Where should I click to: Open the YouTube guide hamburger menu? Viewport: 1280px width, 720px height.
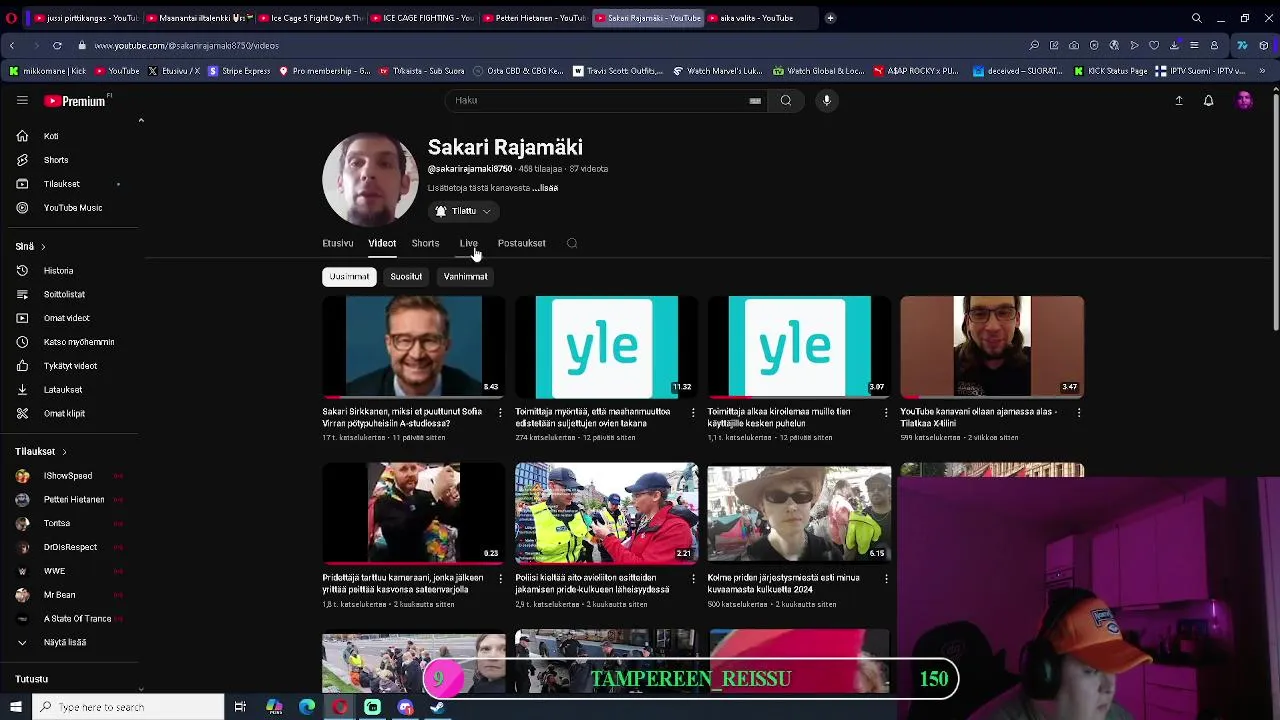point(22,100)
